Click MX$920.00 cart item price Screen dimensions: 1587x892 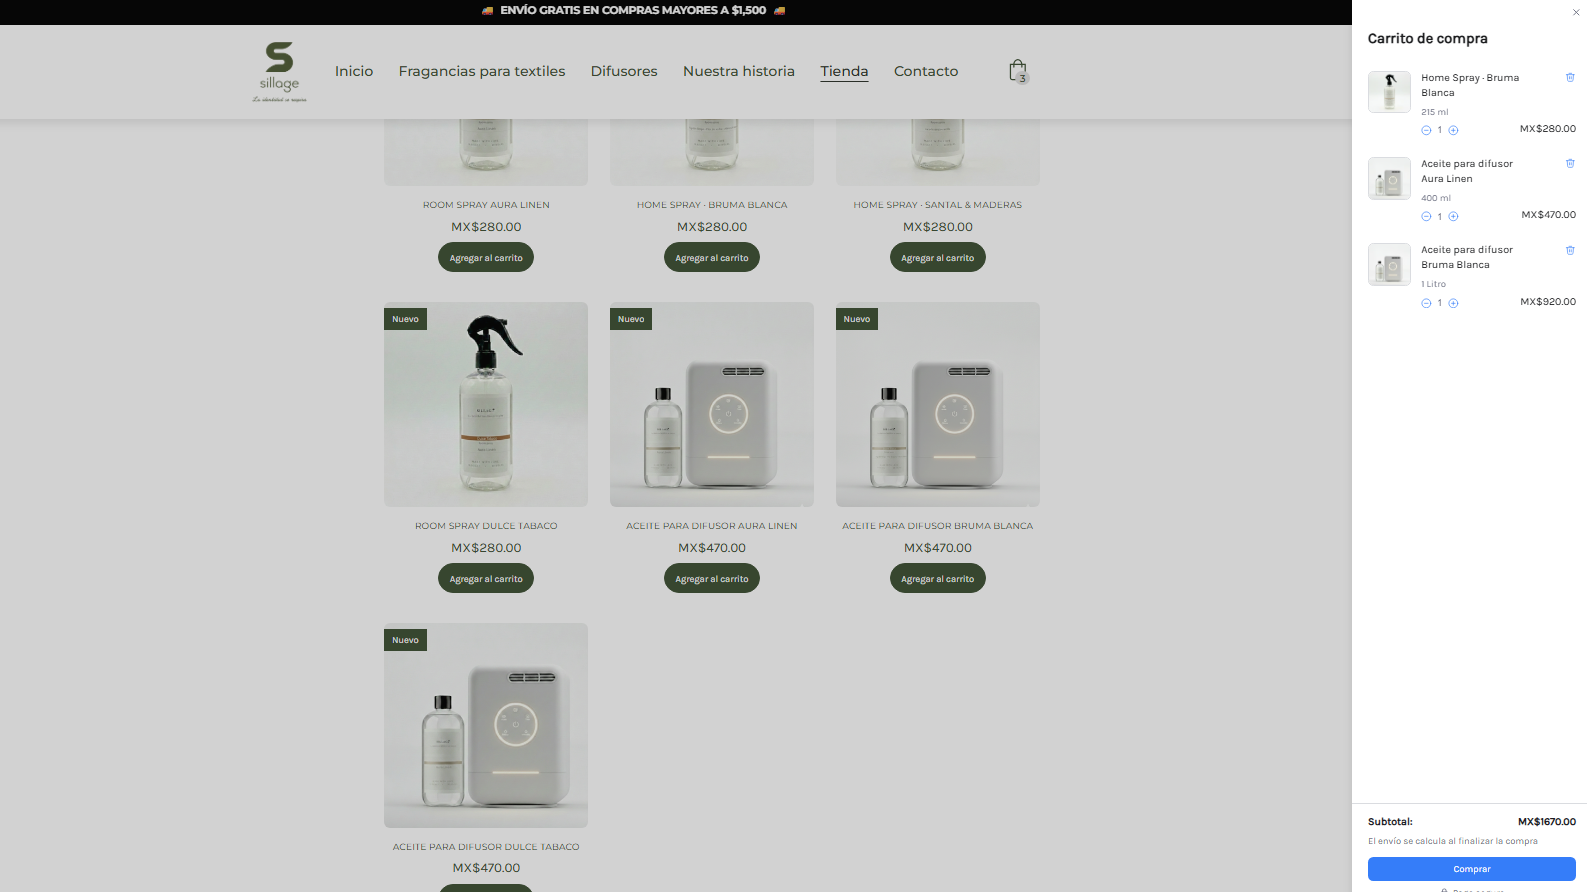tap(1548, 302)
